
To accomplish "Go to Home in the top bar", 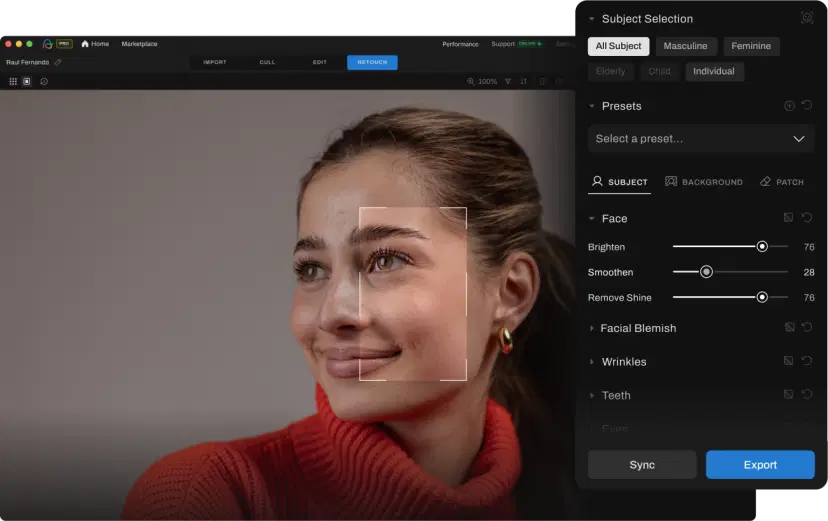I will pos(95,44).
